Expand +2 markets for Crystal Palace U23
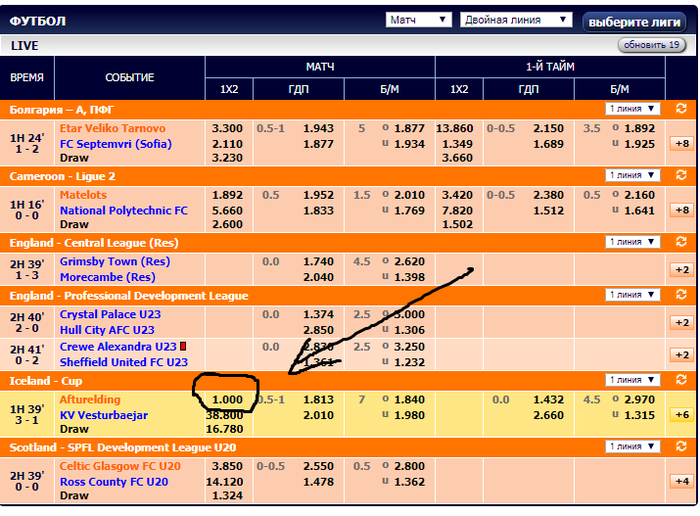700x516 pixels. [x=682, y=322]
